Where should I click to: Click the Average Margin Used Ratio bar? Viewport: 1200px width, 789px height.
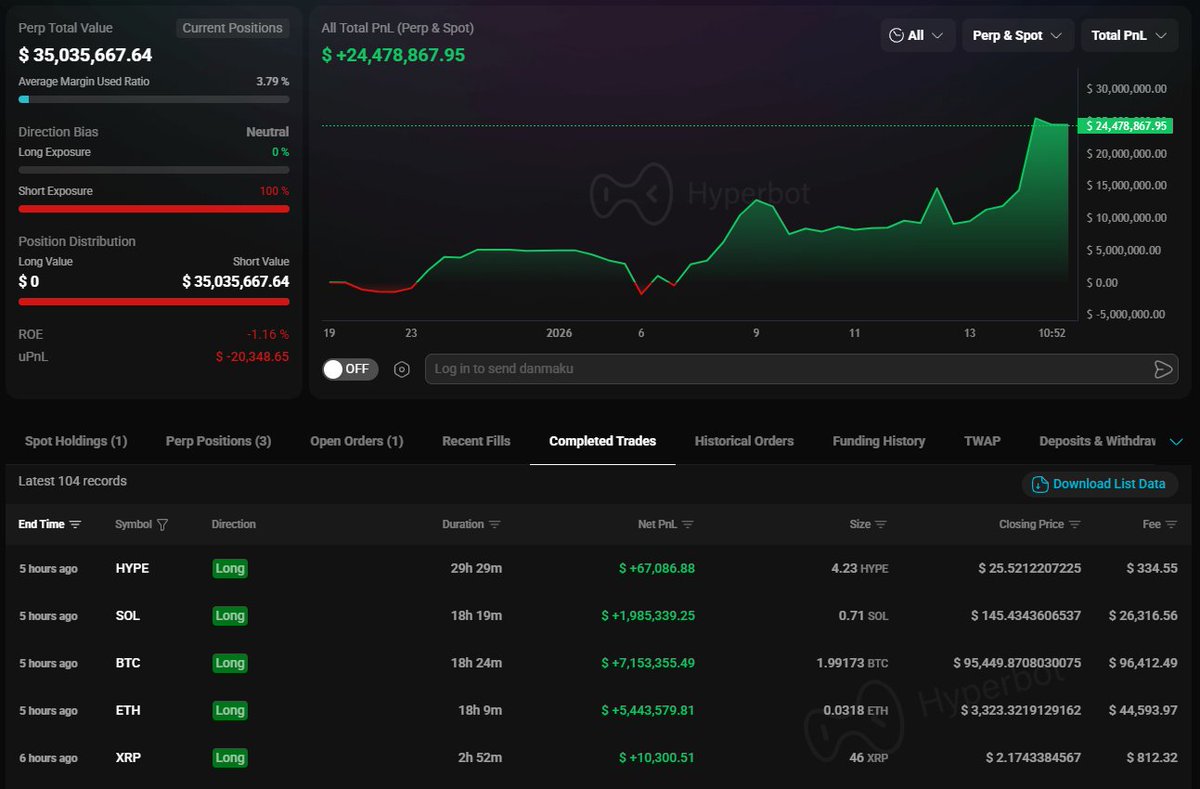point(154,99)
